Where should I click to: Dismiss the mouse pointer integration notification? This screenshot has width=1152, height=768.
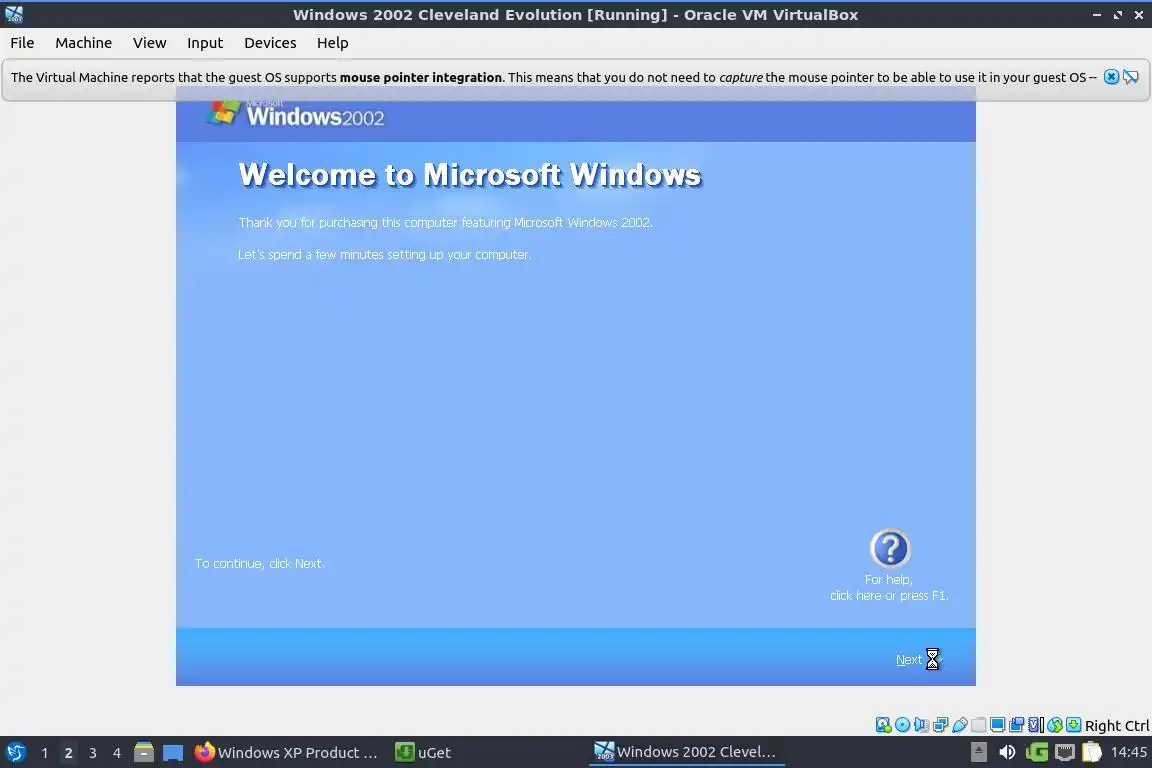pos(1112,77)
